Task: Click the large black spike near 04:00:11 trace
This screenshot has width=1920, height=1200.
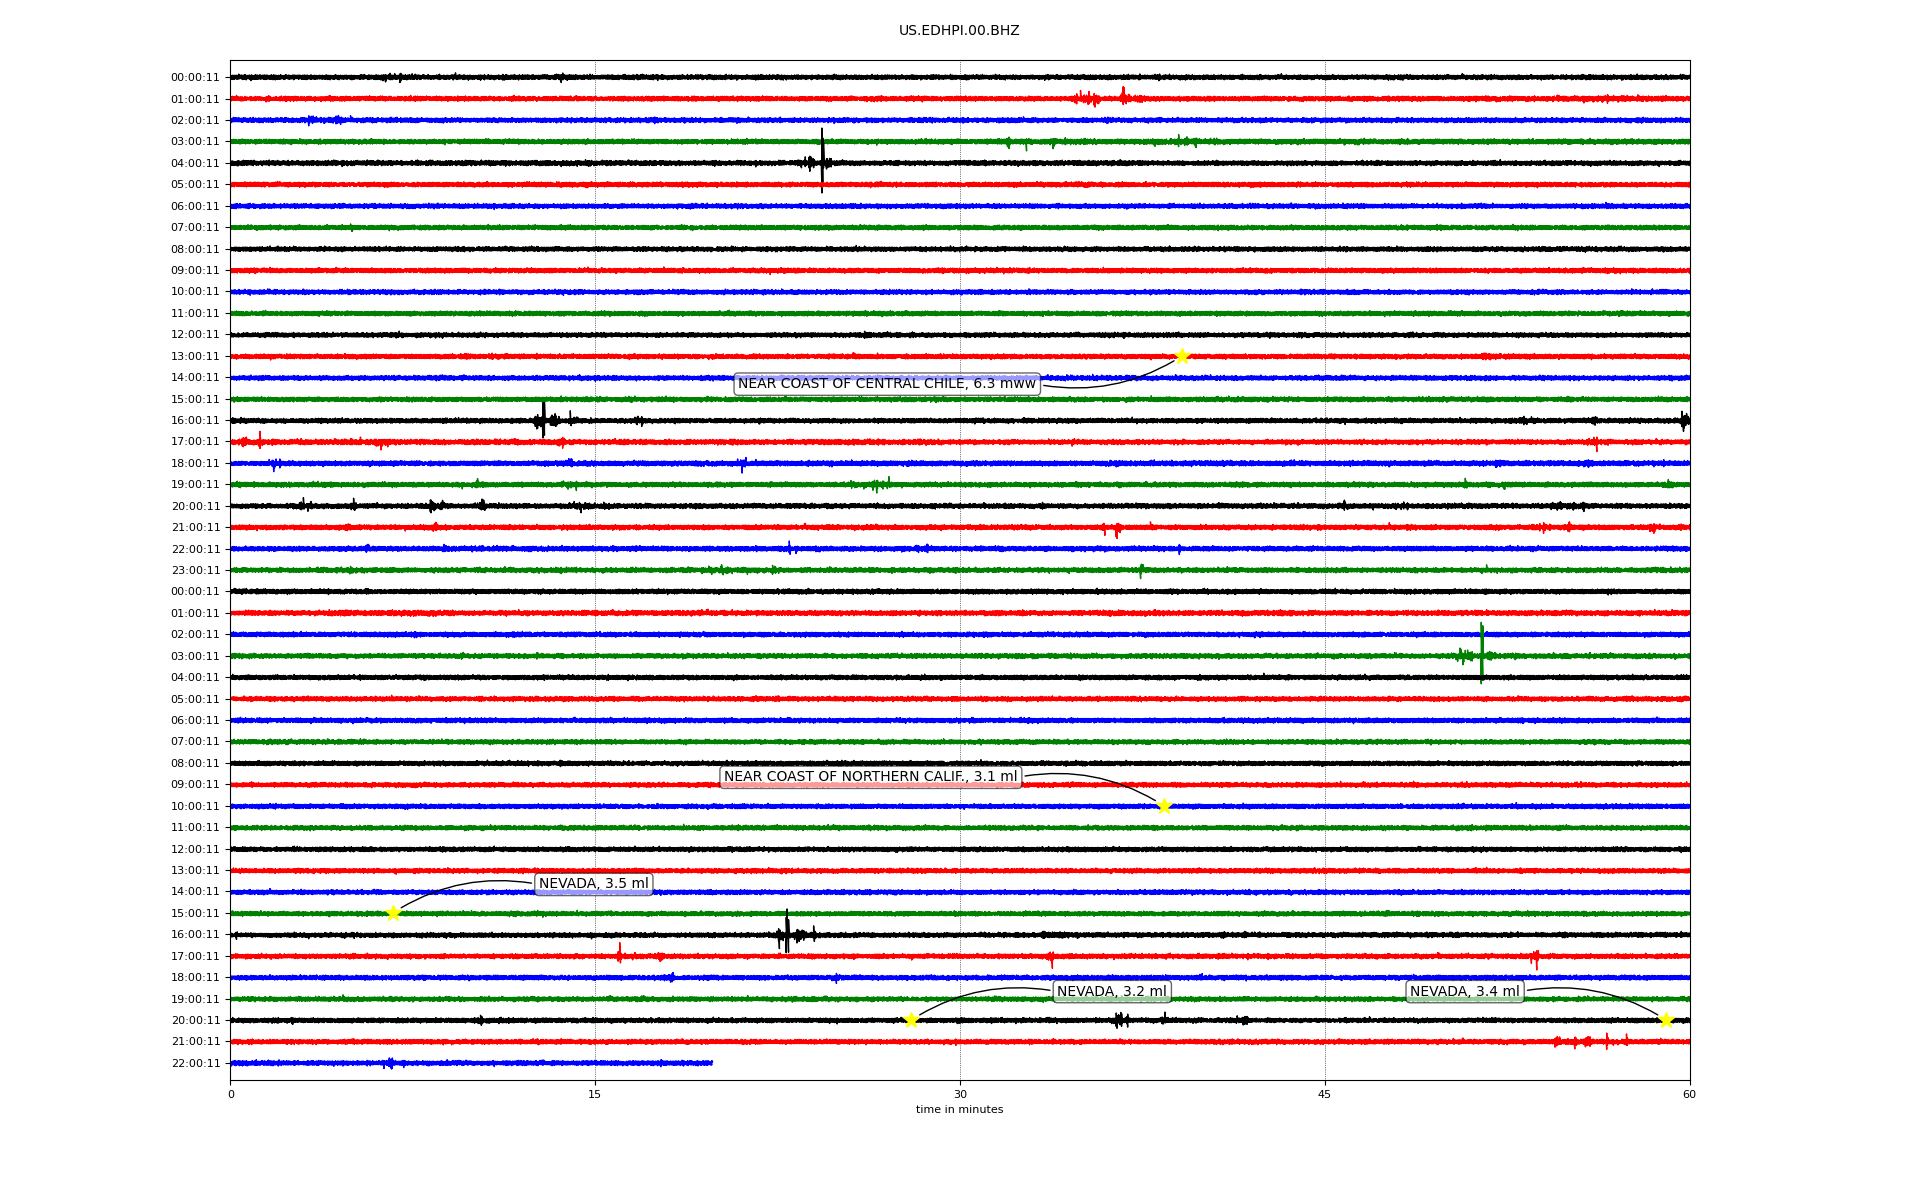Action: 822,160
